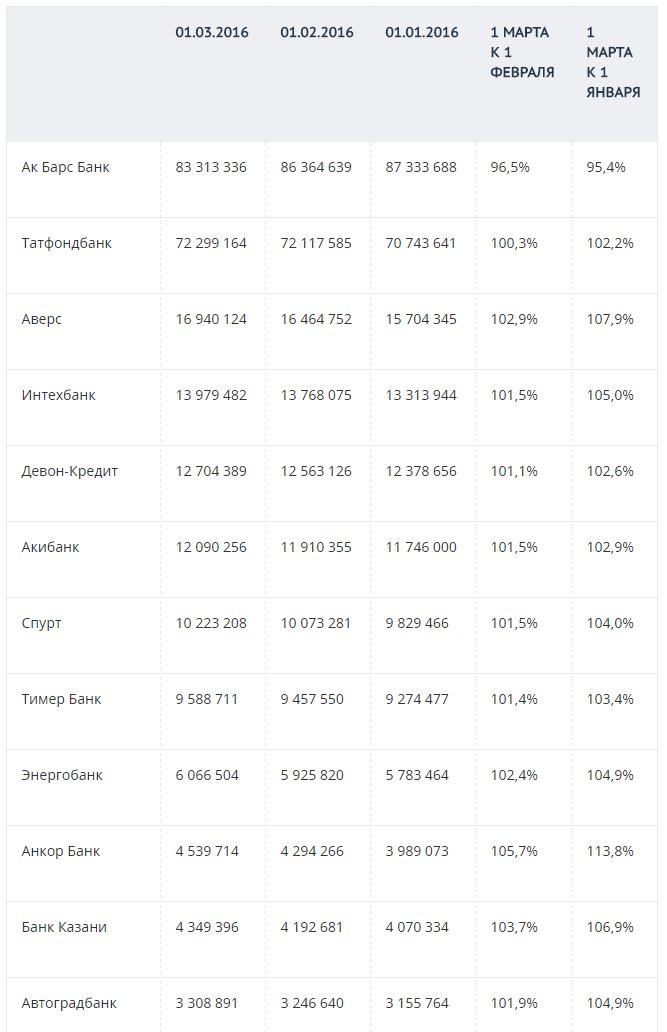Select the Интехбанк row label

(x=59, y=395)
